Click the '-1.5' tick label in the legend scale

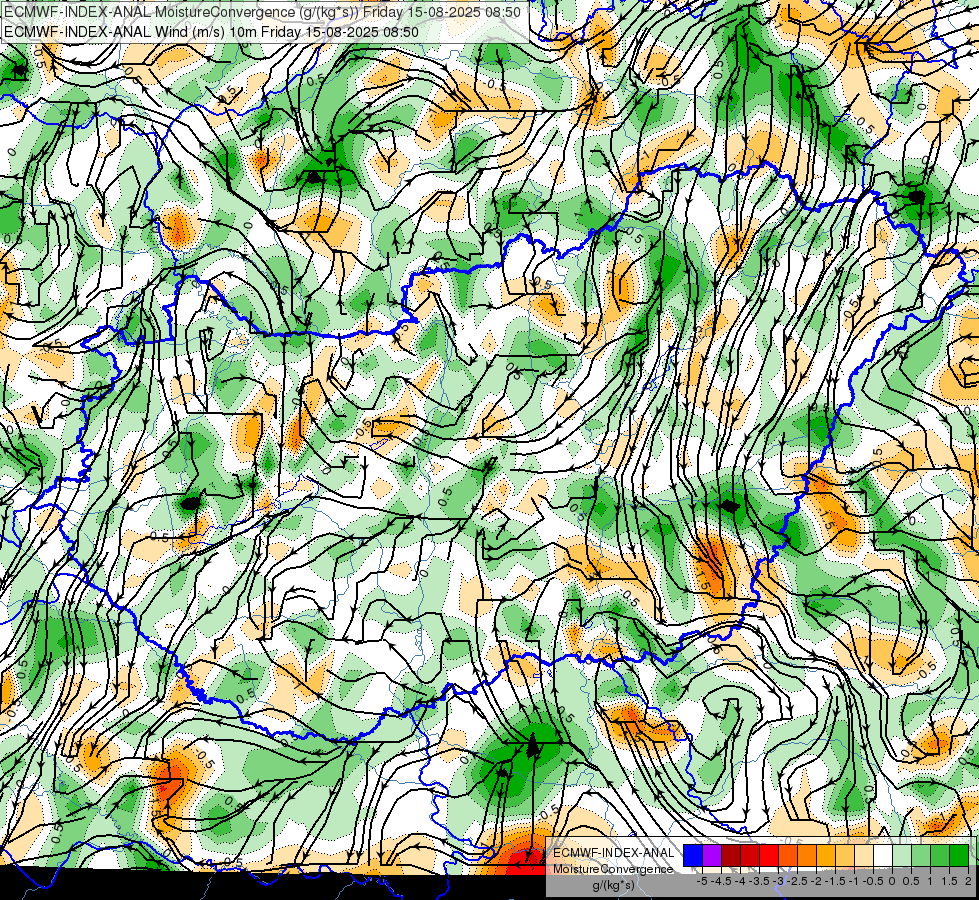[x=837, y=881]
